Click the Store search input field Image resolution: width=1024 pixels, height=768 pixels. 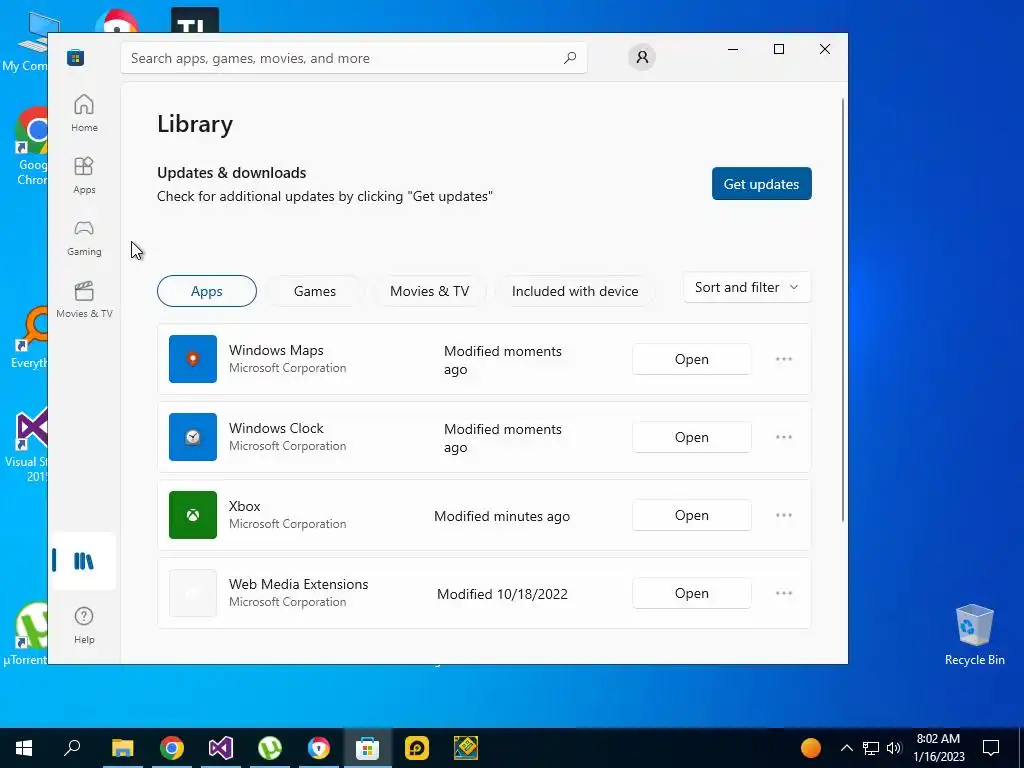(x=354, y=58)
